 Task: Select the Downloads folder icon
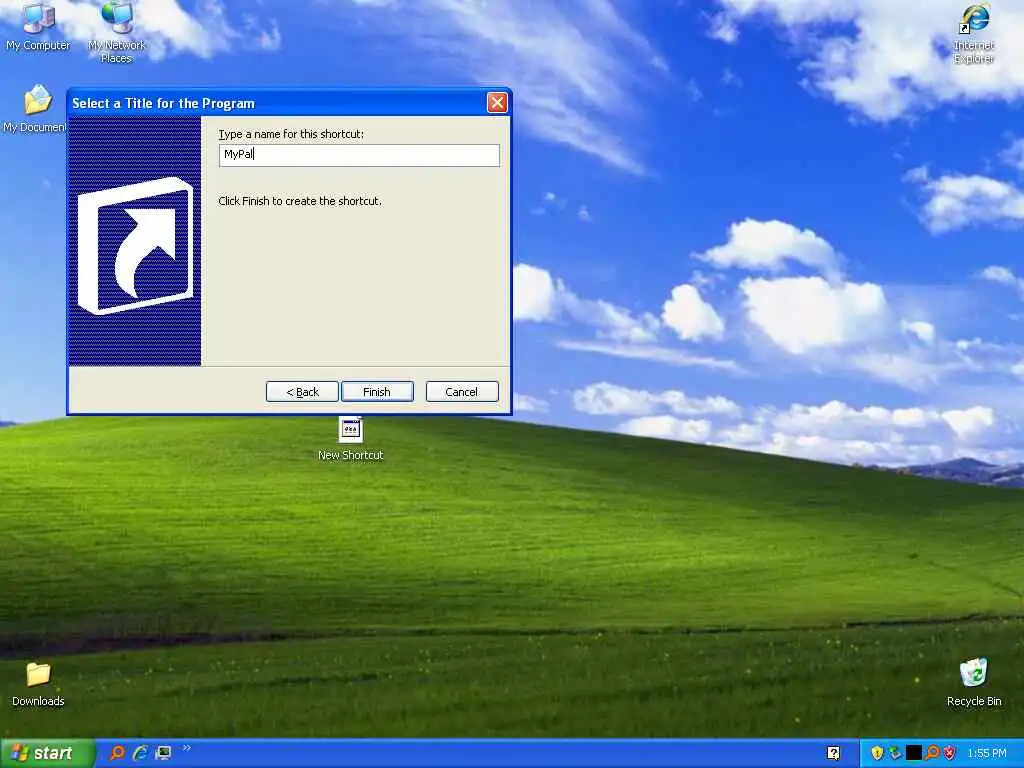pos(38,684)
